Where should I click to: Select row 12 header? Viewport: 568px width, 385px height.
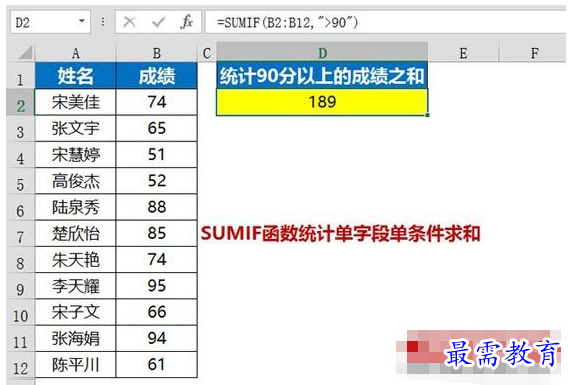click(x=21, y=365)
